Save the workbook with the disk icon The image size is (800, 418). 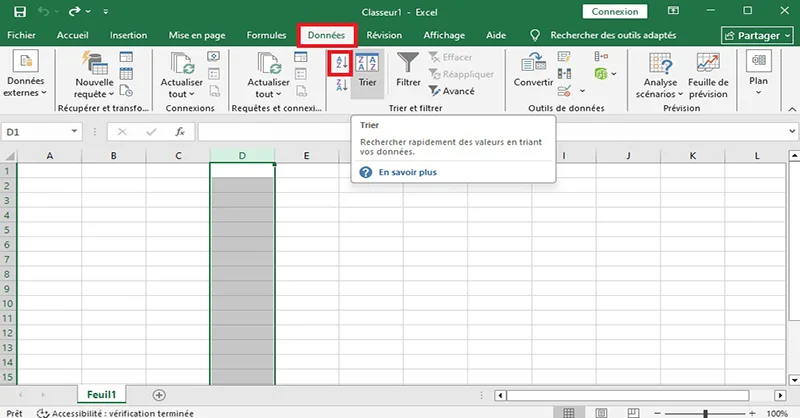pos(19,12)
